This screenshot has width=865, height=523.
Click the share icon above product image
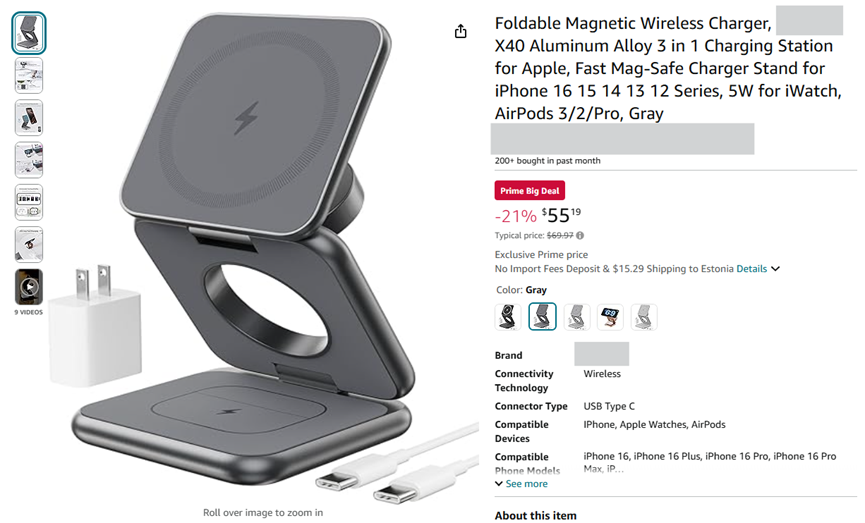tap(461, 31)
